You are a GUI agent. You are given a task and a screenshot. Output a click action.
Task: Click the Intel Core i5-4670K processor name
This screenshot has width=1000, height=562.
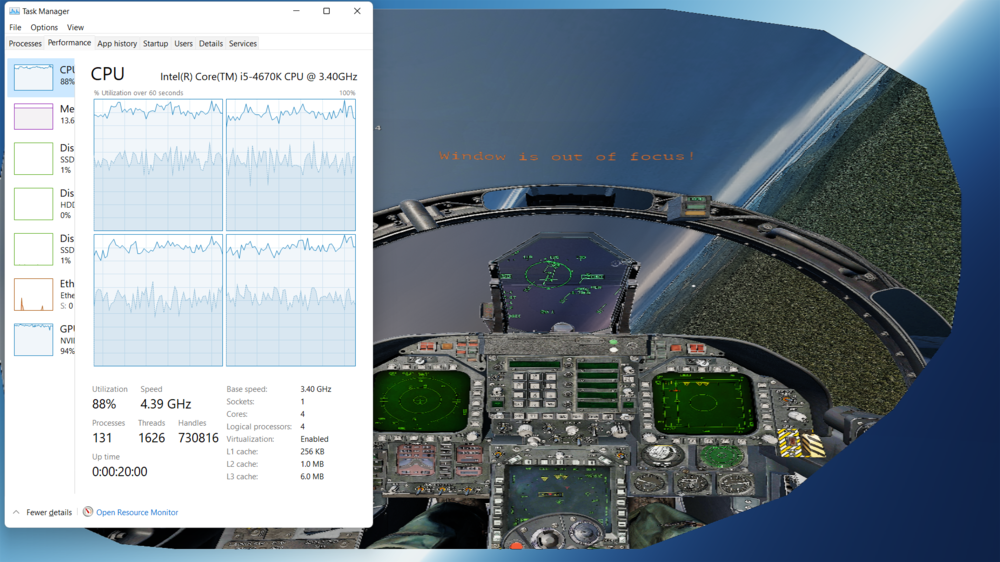point(258,77)
